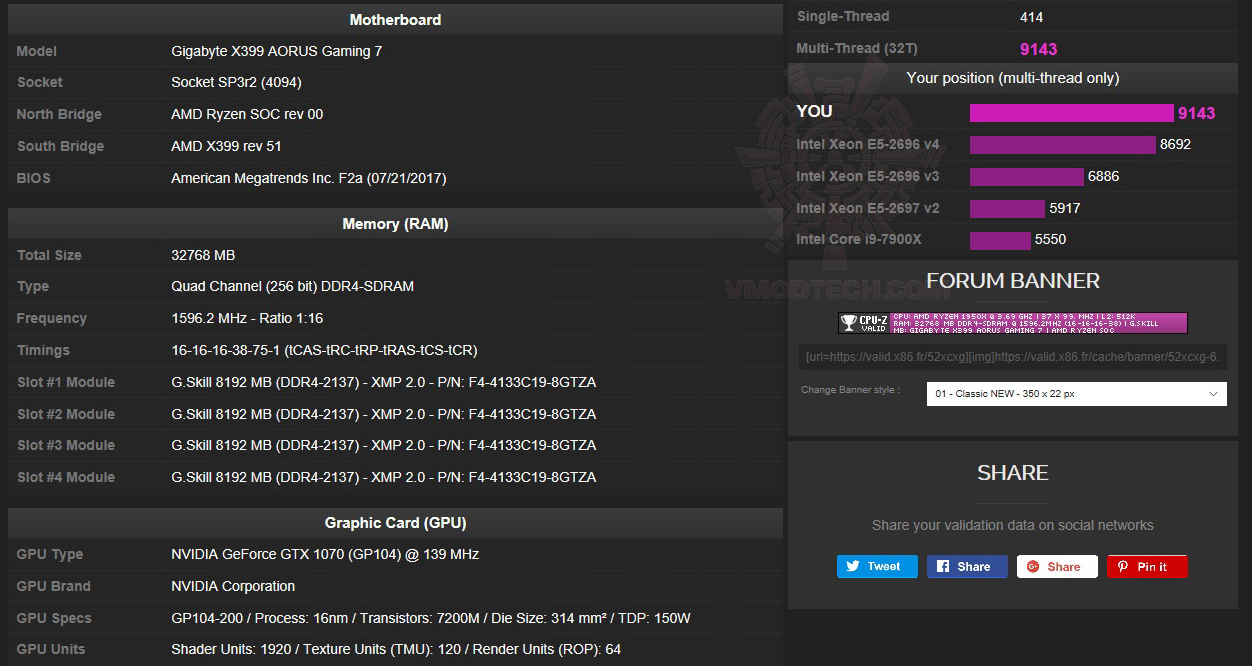Click the SHARE heading

1013,473
